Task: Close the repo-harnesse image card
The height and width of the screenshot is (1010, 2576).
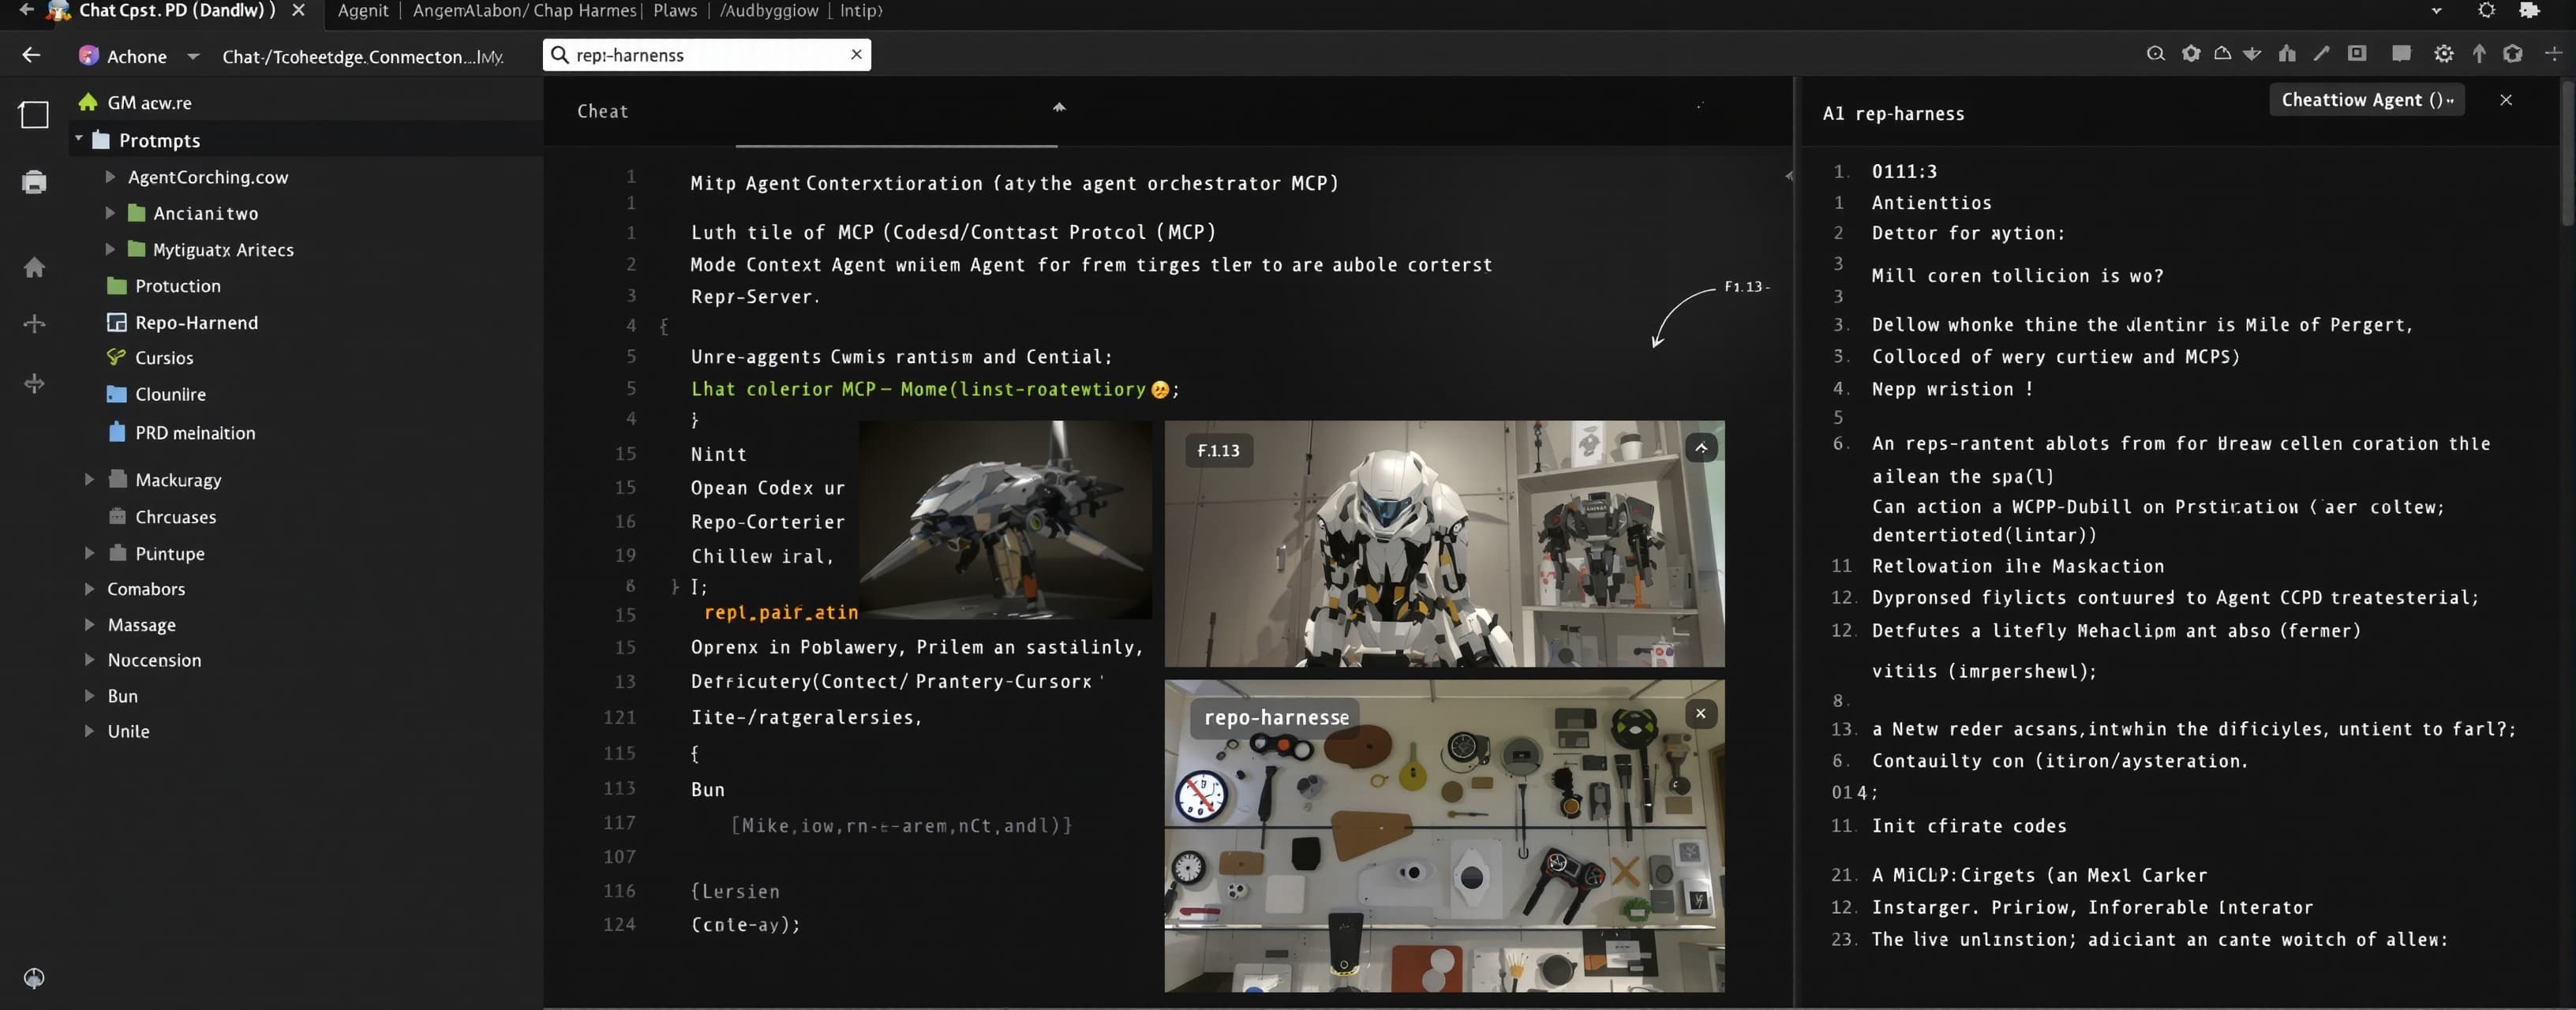Action: 1700,714
